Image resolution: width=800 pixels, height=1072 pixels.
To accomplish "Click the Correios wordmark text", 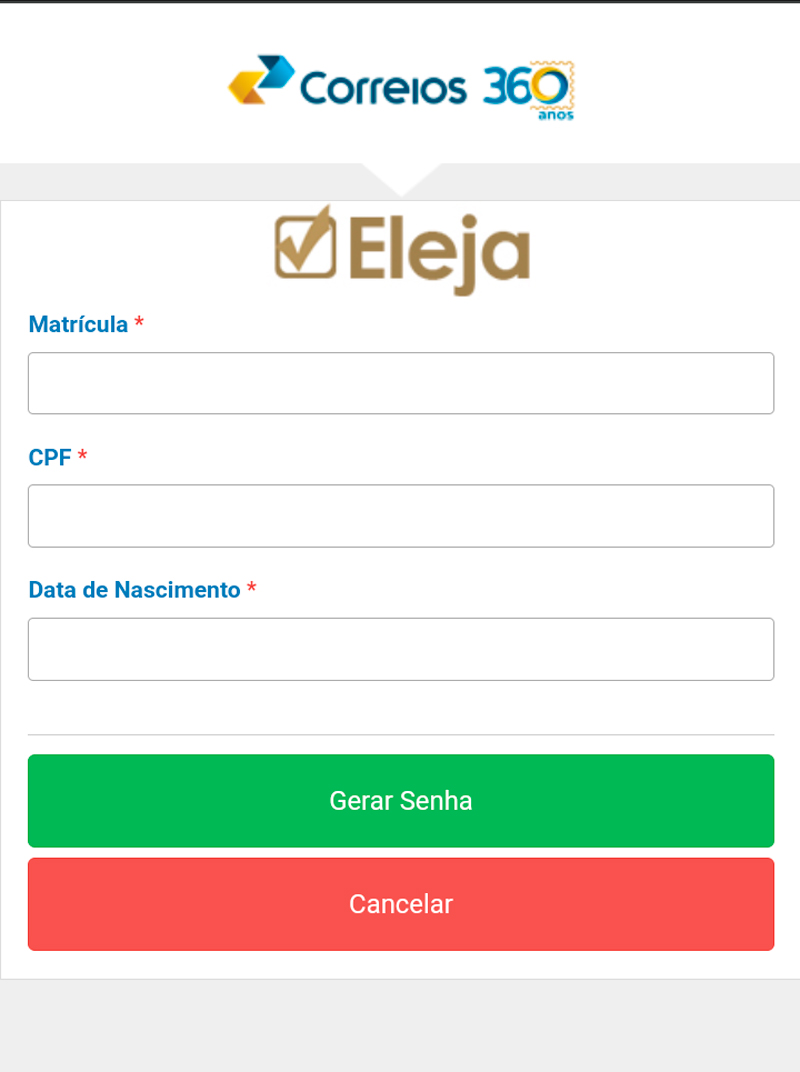I will click(x=383, y=88).
